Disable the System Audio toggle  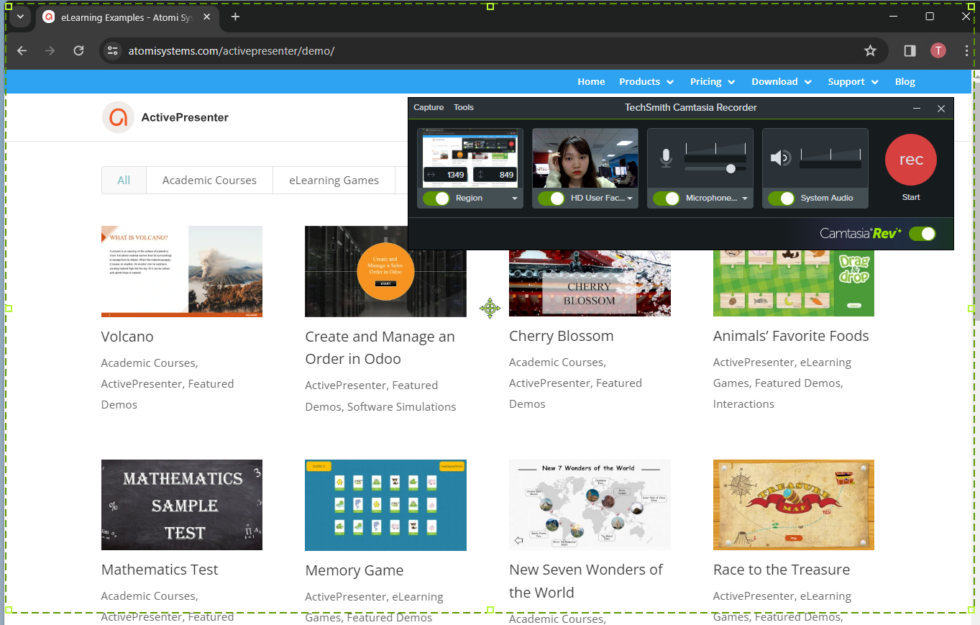click(784, 197)
